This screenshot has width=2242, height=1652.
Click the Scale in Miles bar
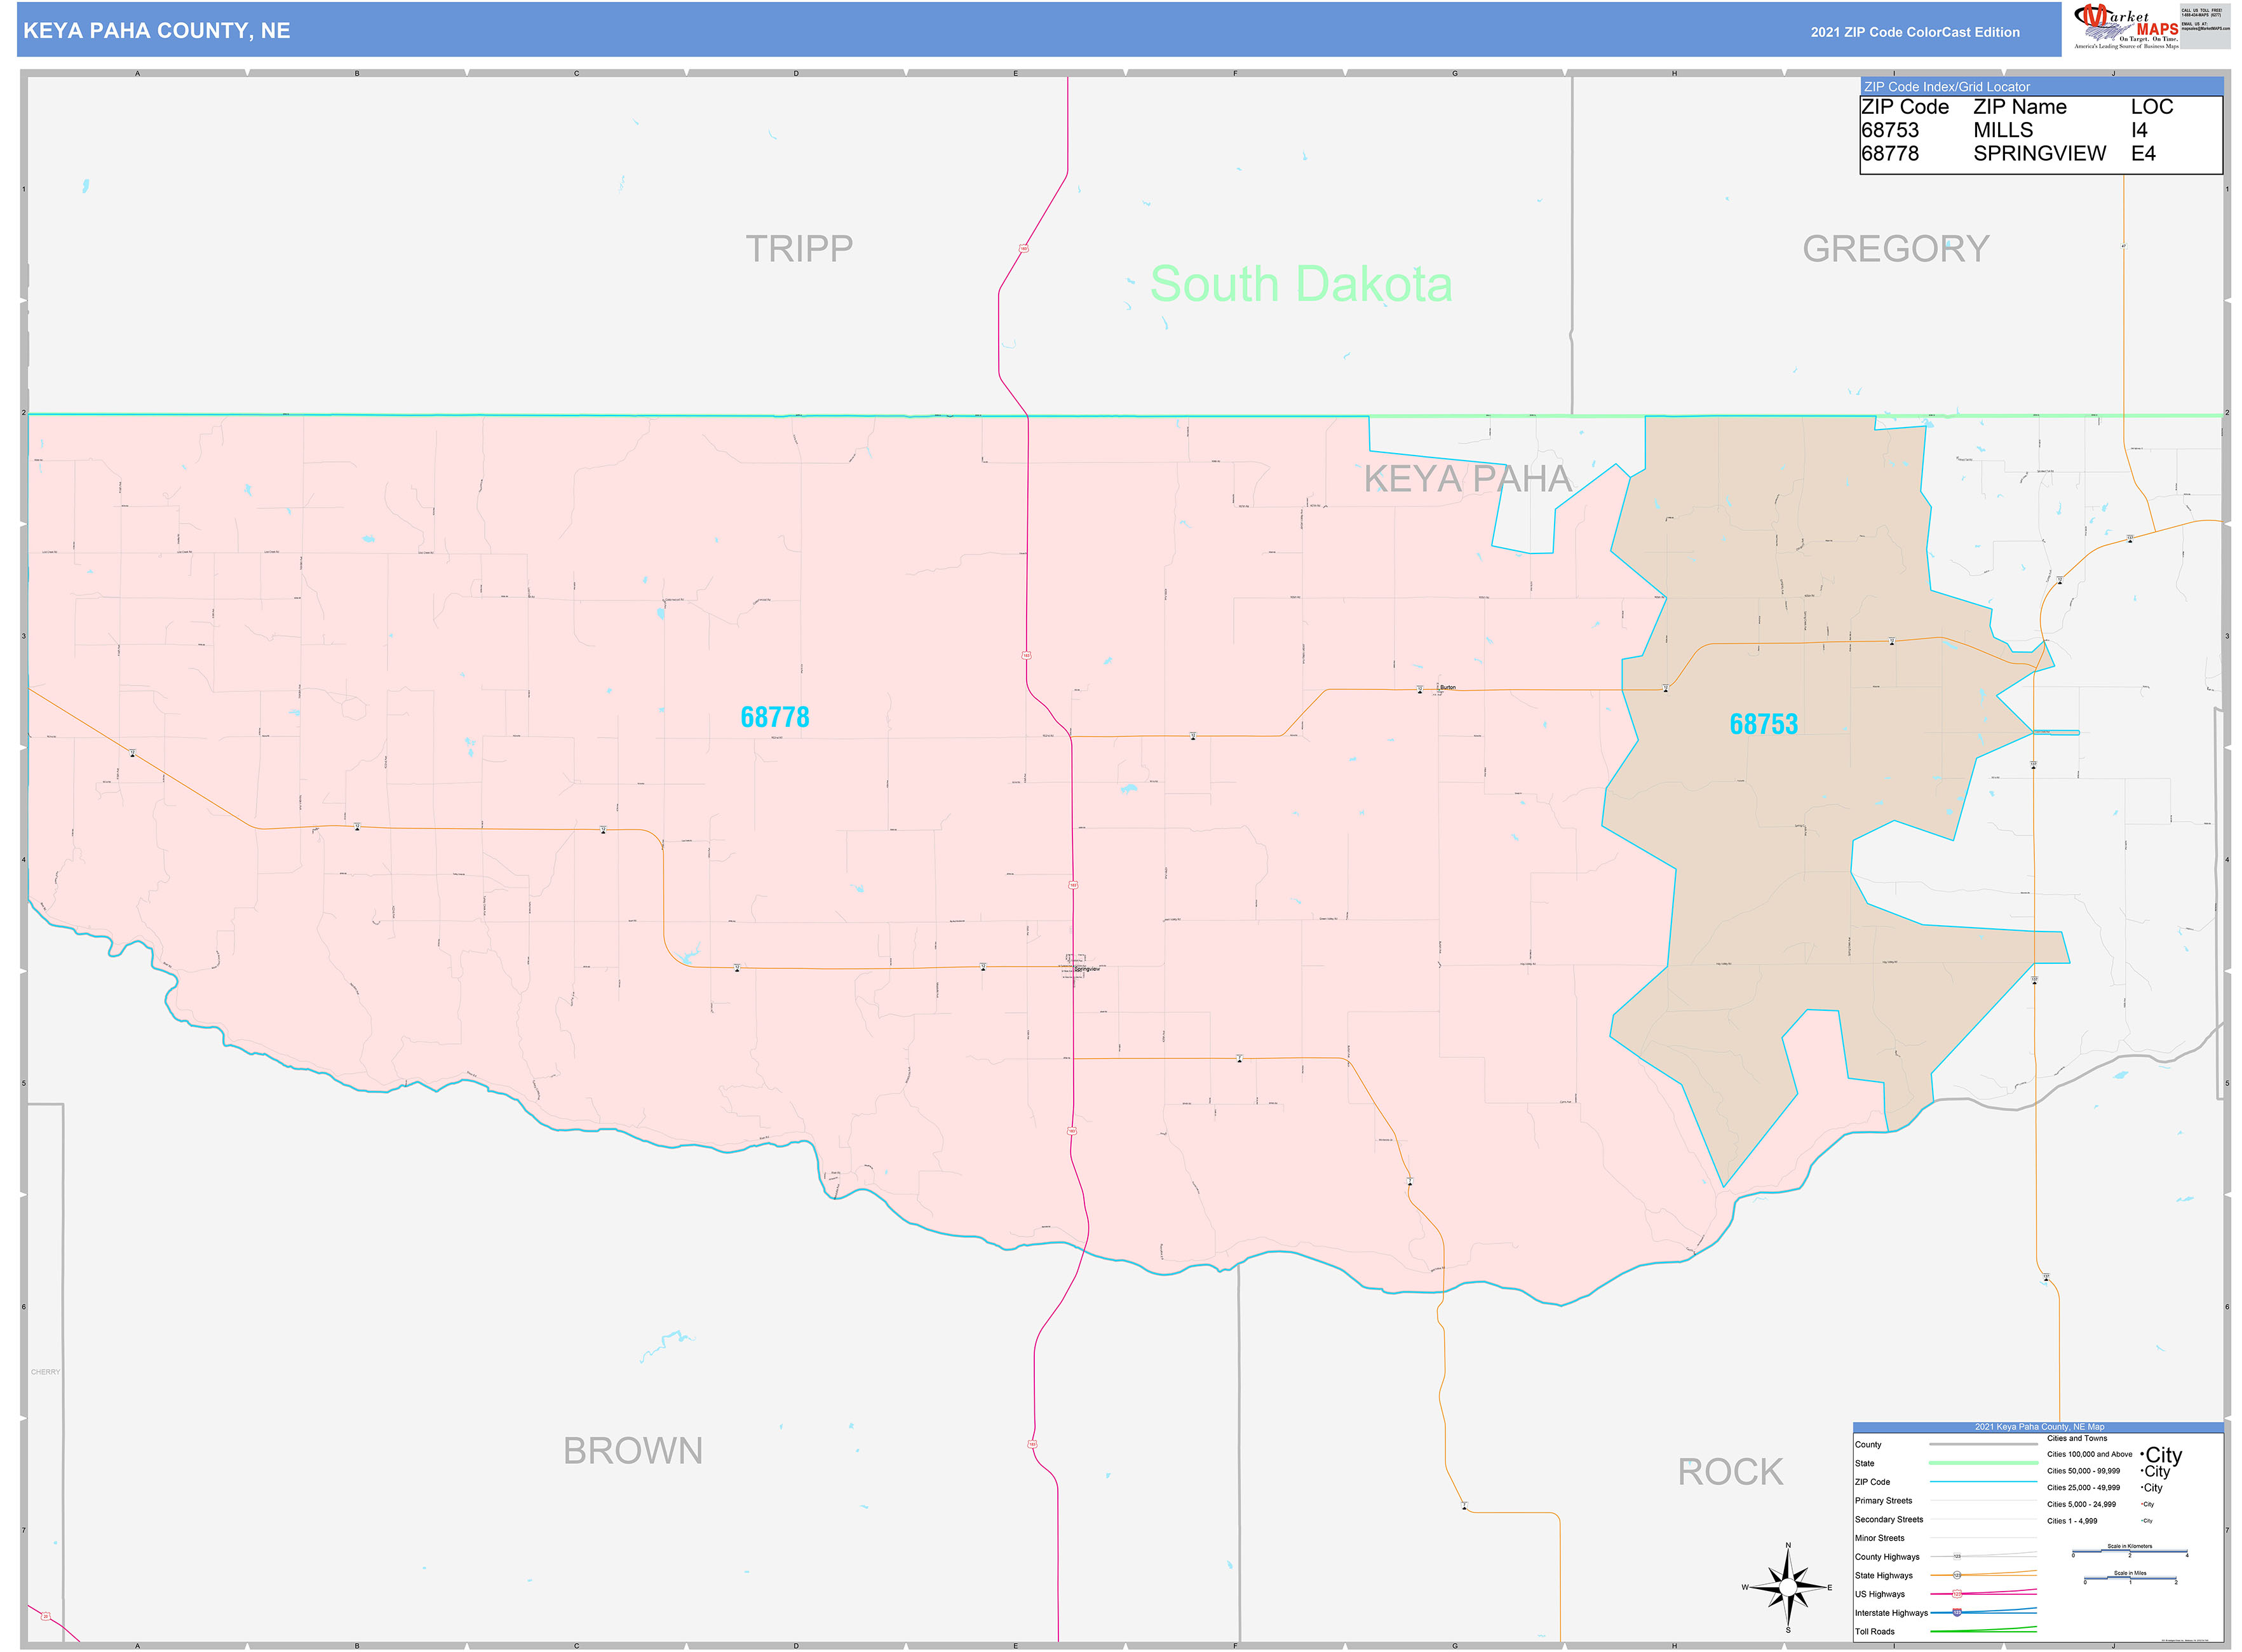(2130, 1578)
